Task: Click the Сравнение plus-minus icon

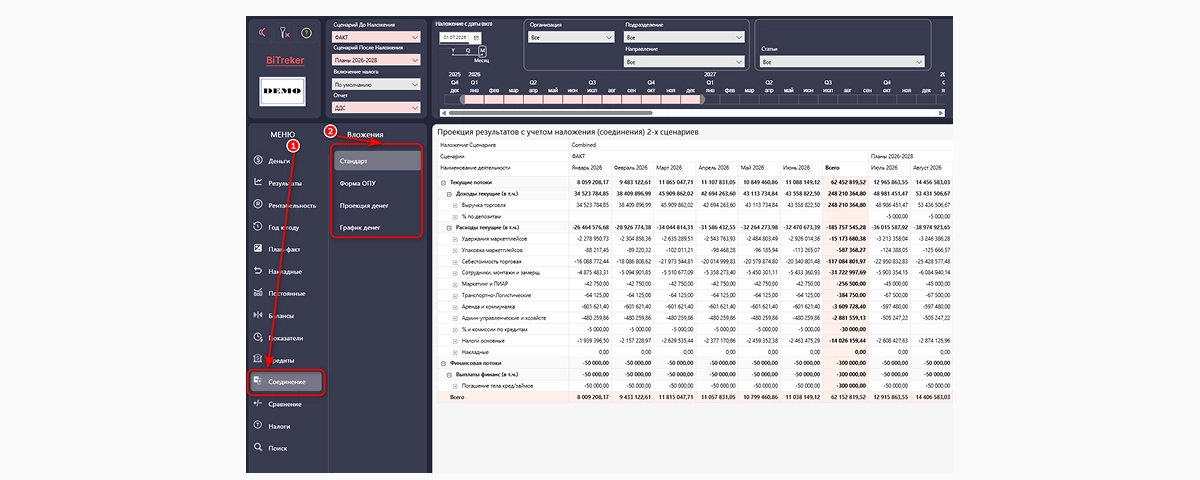Action: pos(258,404)
